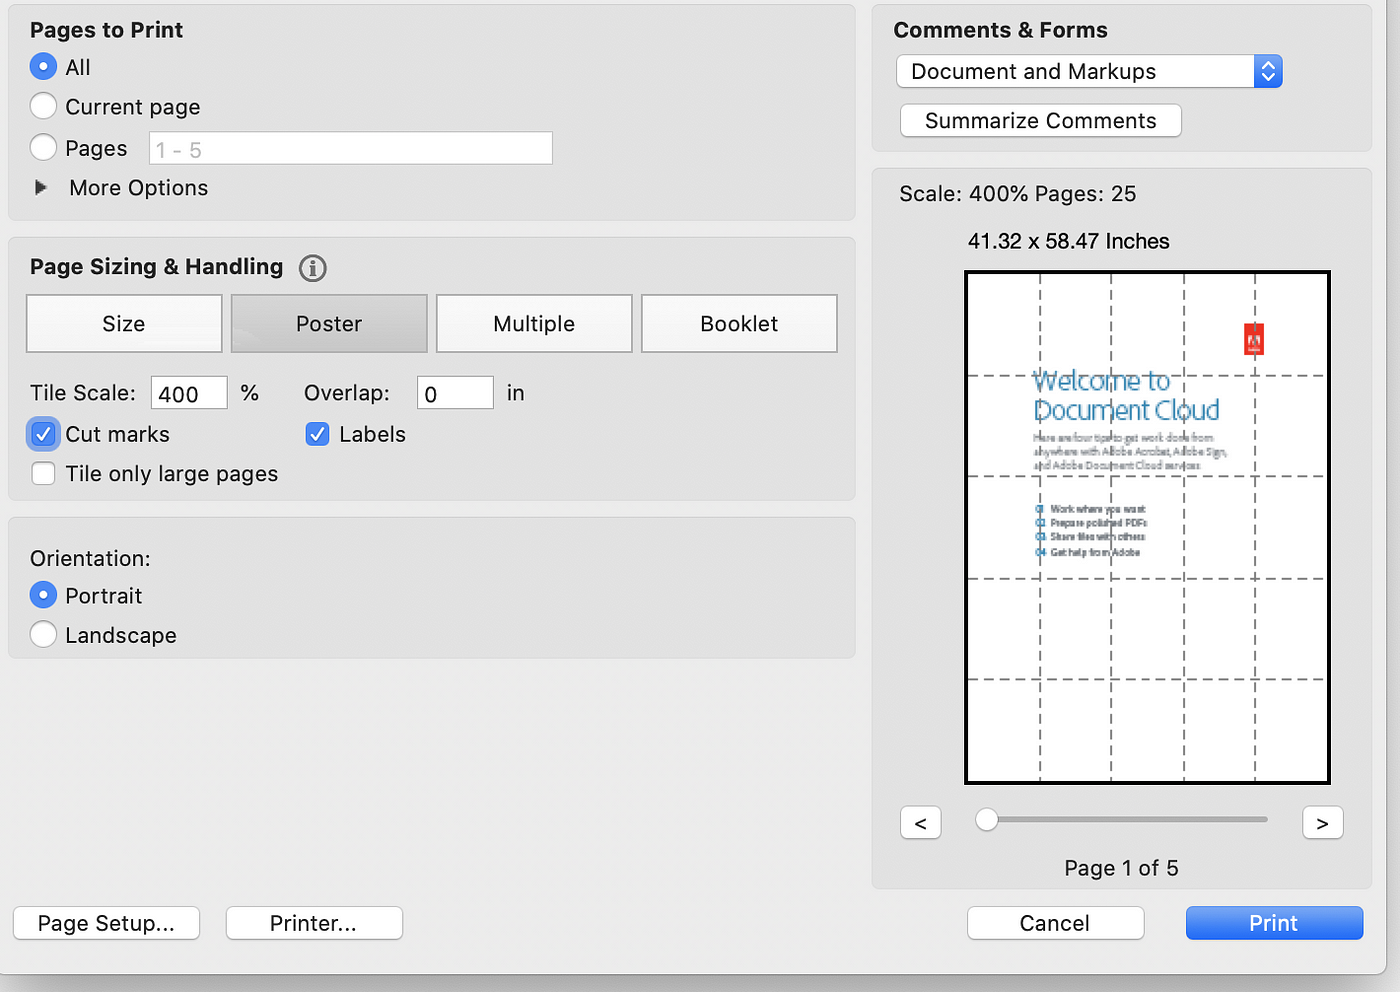The image size is (1400, 992).
Task: Click the blue Print button
Action: click(x=1274, y=923)
